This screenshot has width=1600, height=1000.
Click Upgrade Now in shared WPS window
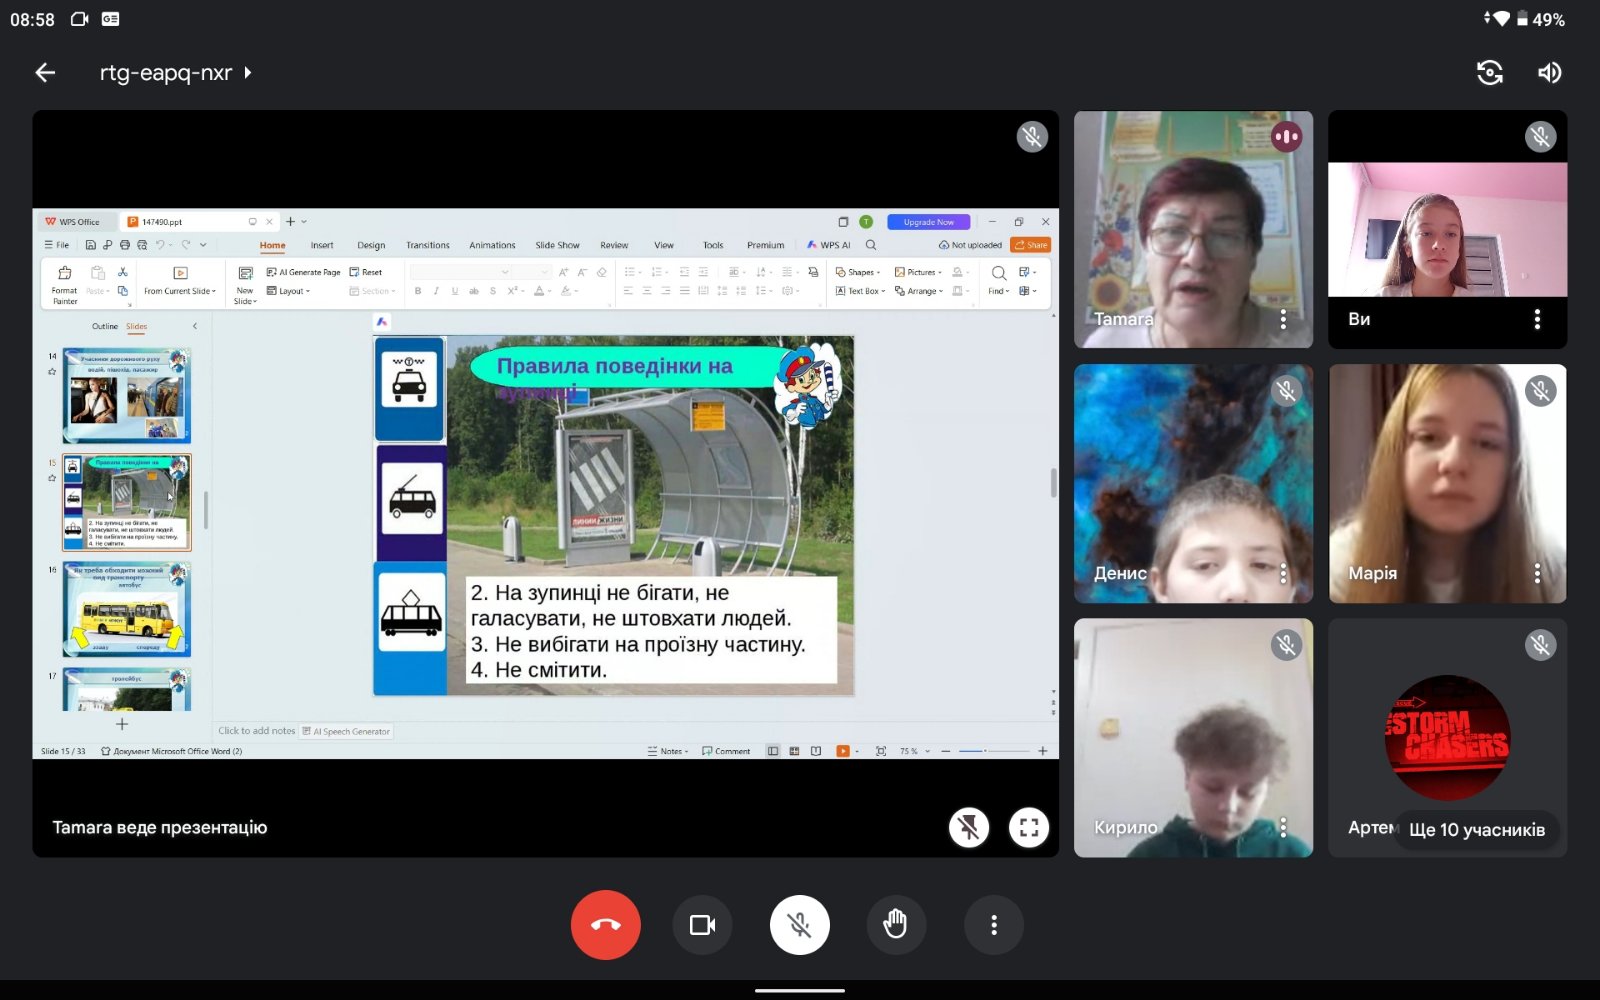928,222
